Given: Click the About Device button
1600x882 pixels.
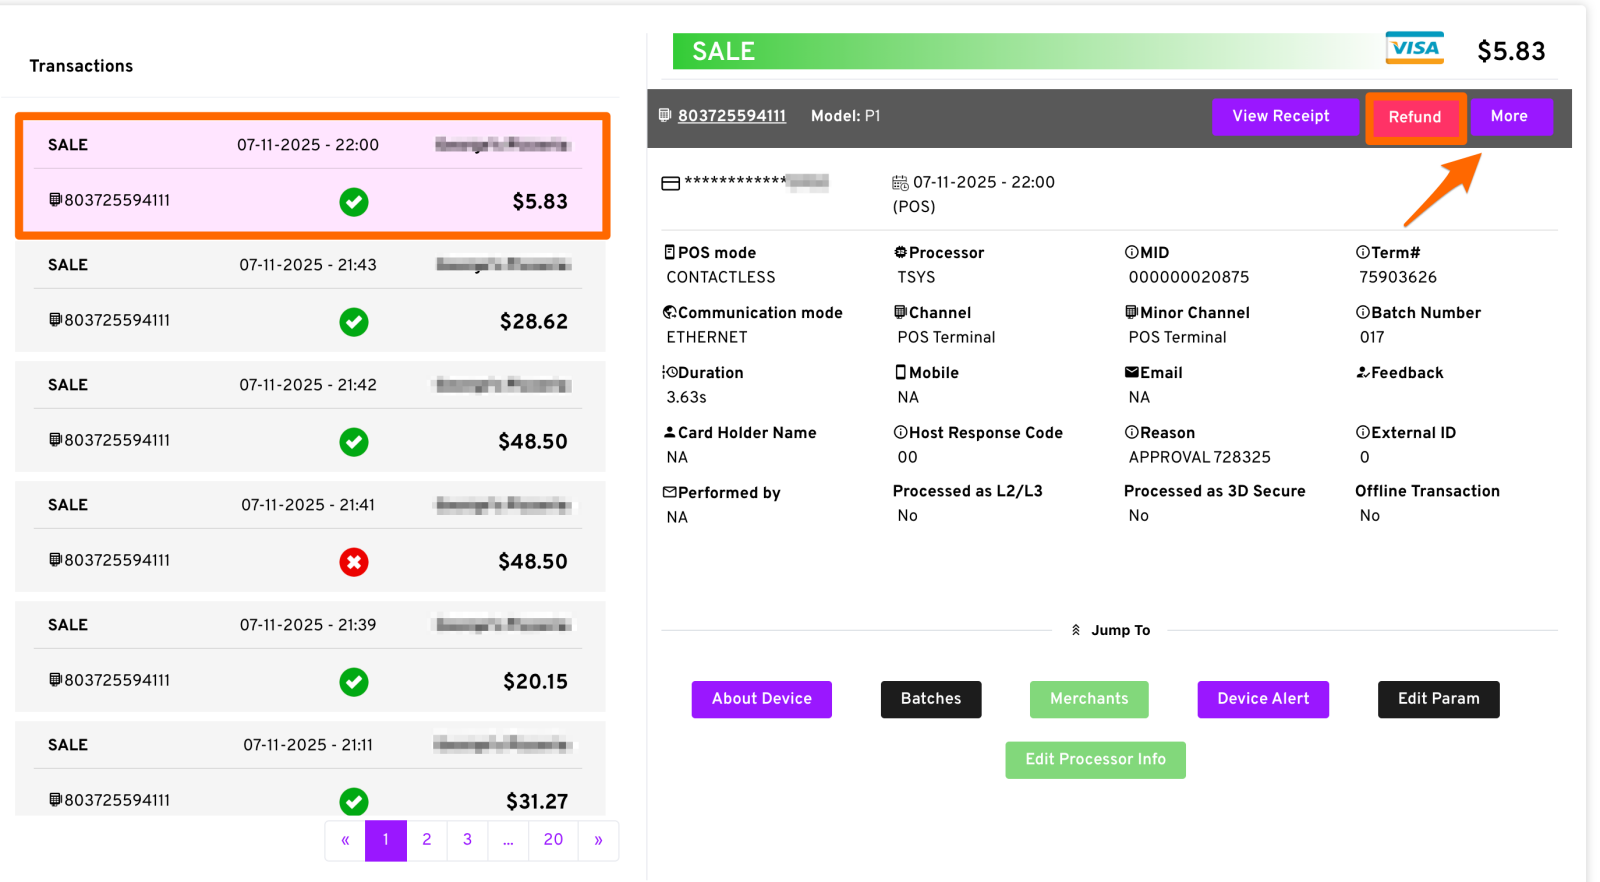Looking at the screenshot, I should tap(762, 699).
